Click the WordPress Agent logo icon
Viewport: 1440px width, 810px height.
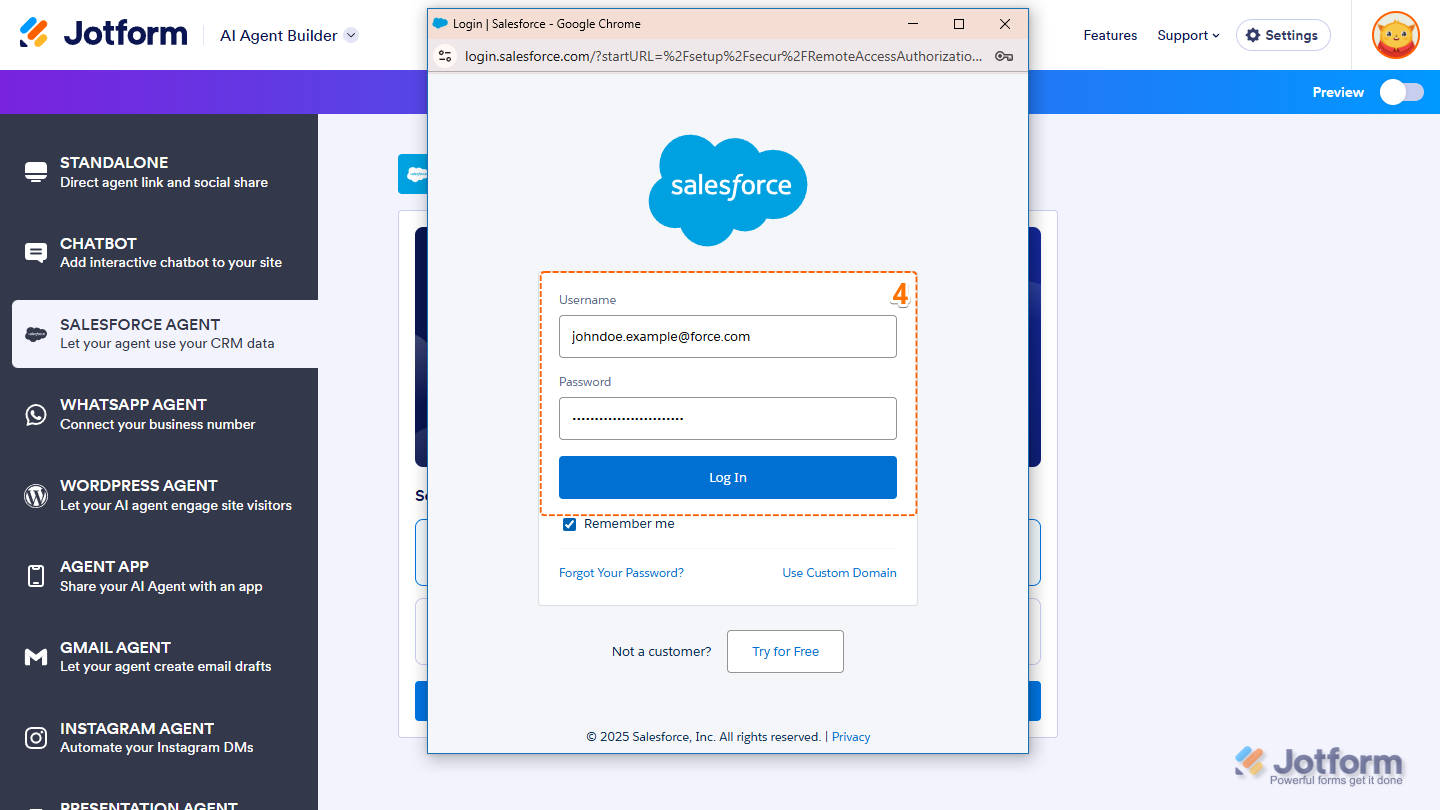click(x=36, y=495)
